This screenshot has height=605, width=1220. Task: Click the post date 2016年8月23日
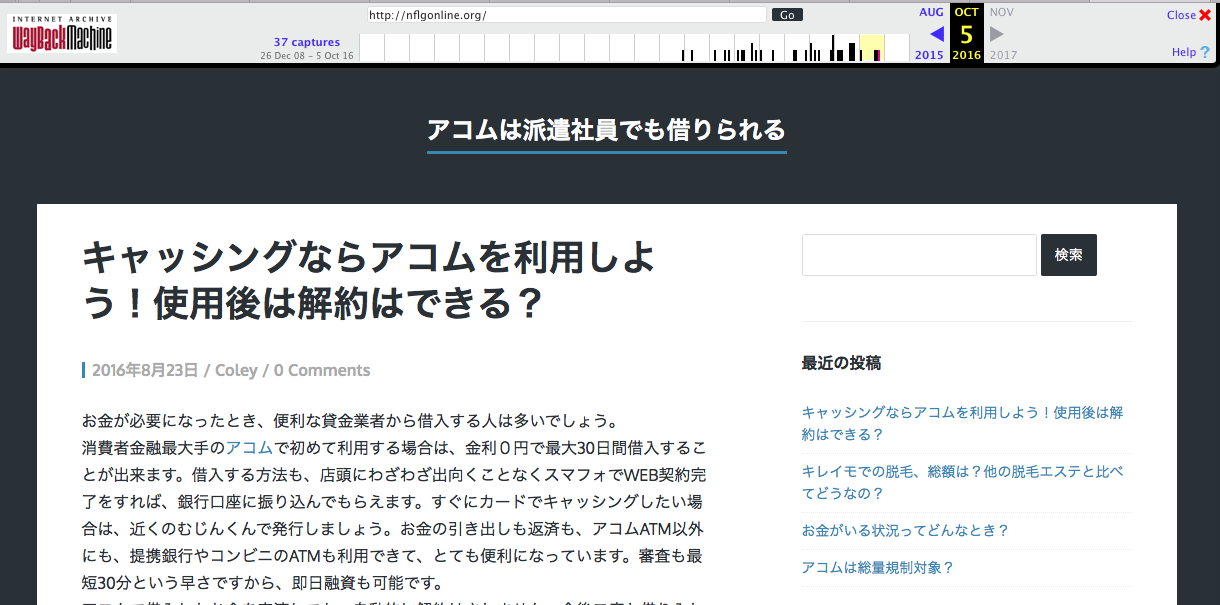pos(145,370)
